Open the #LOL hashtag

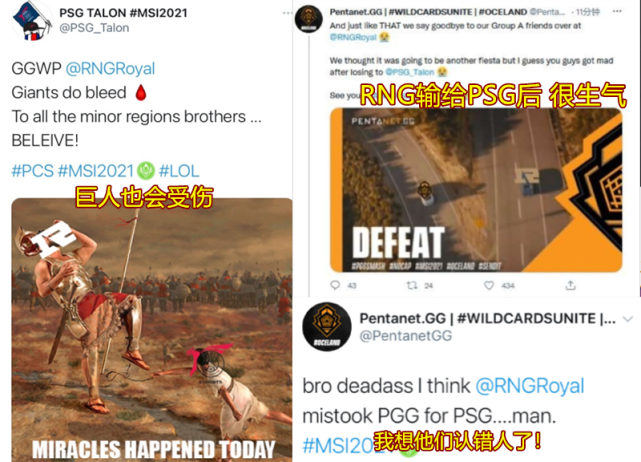pos(179,171)
